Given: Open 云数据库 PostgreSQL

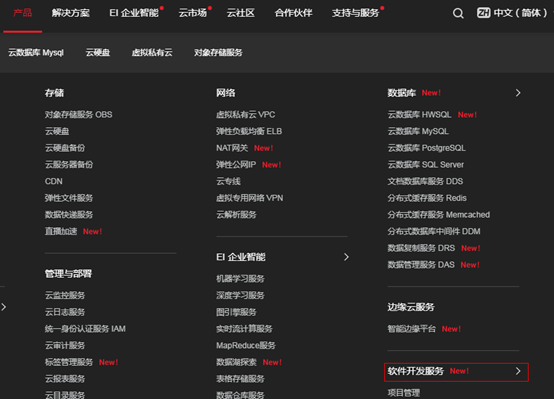Looking at the screenshot, I should tap(426, 148).
